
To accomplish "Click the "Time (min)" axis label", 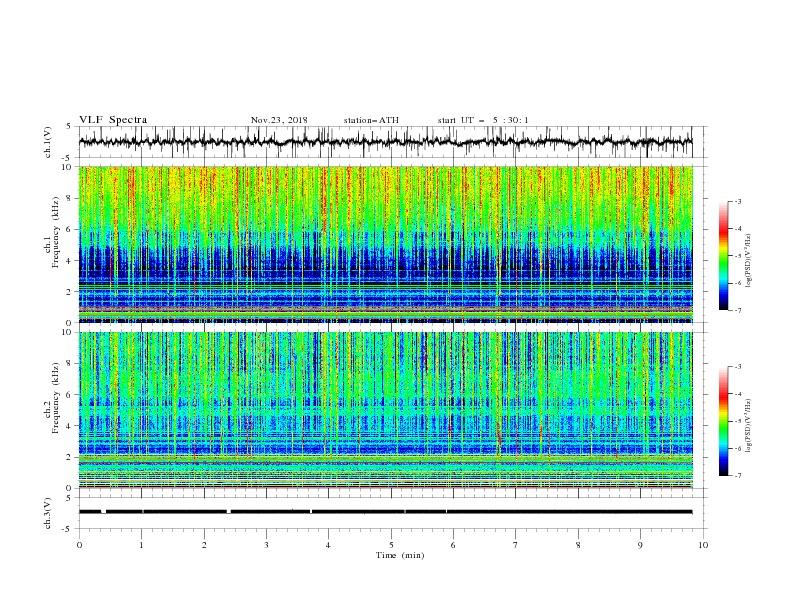I will (x=400, y=555).
